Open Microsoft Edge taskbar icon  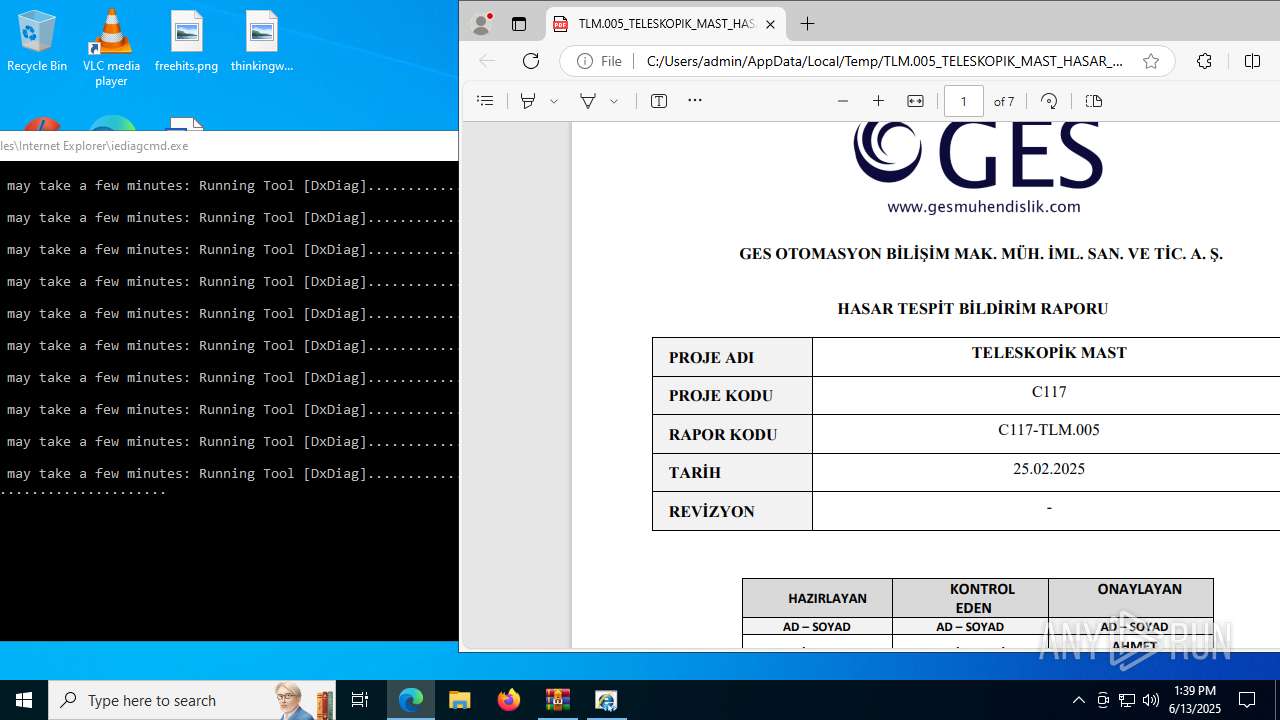411,700
